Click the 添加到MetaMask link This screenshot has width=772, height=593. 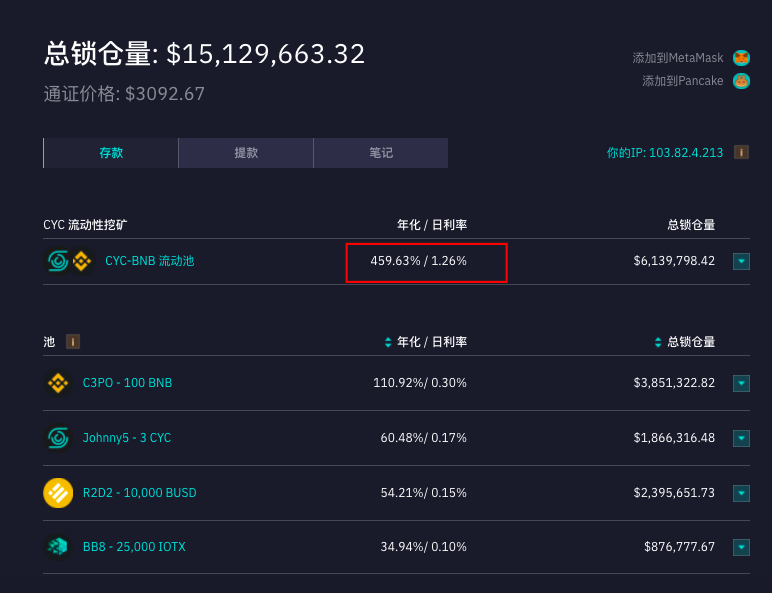(677, 58)
